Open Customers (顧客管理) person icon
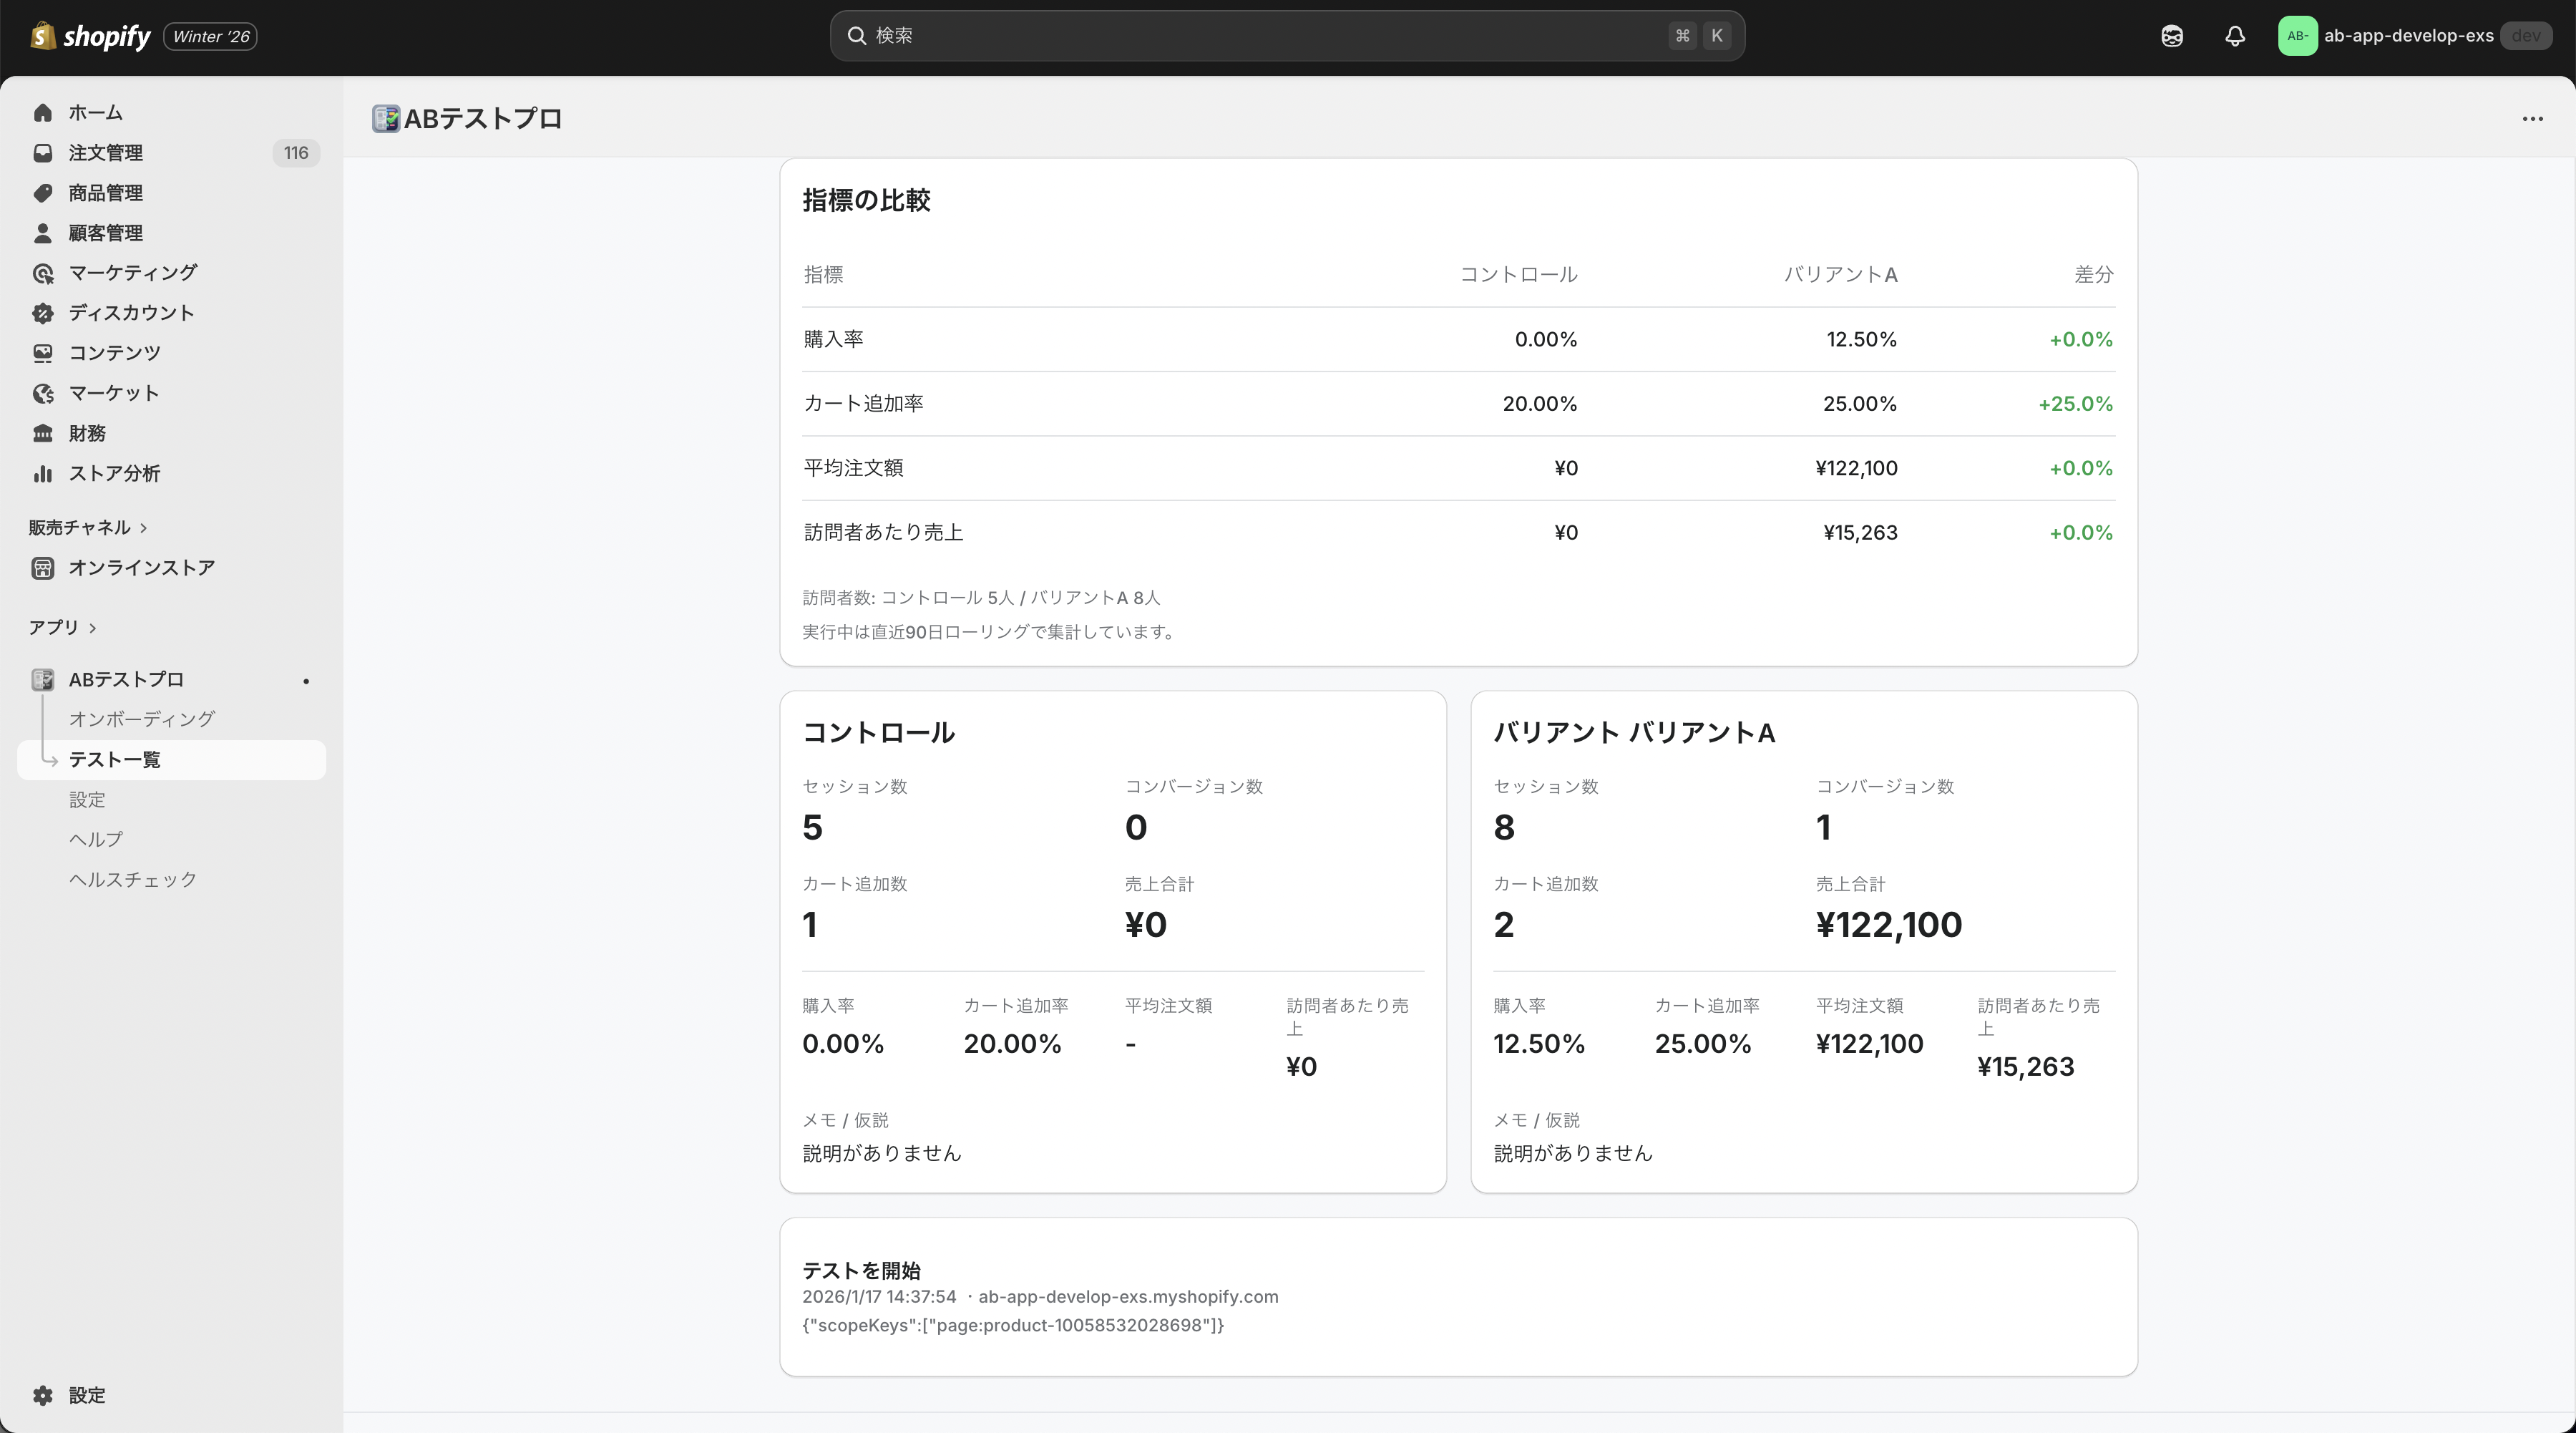Screen dimensions: 2576x1433 tap(42, 233)
